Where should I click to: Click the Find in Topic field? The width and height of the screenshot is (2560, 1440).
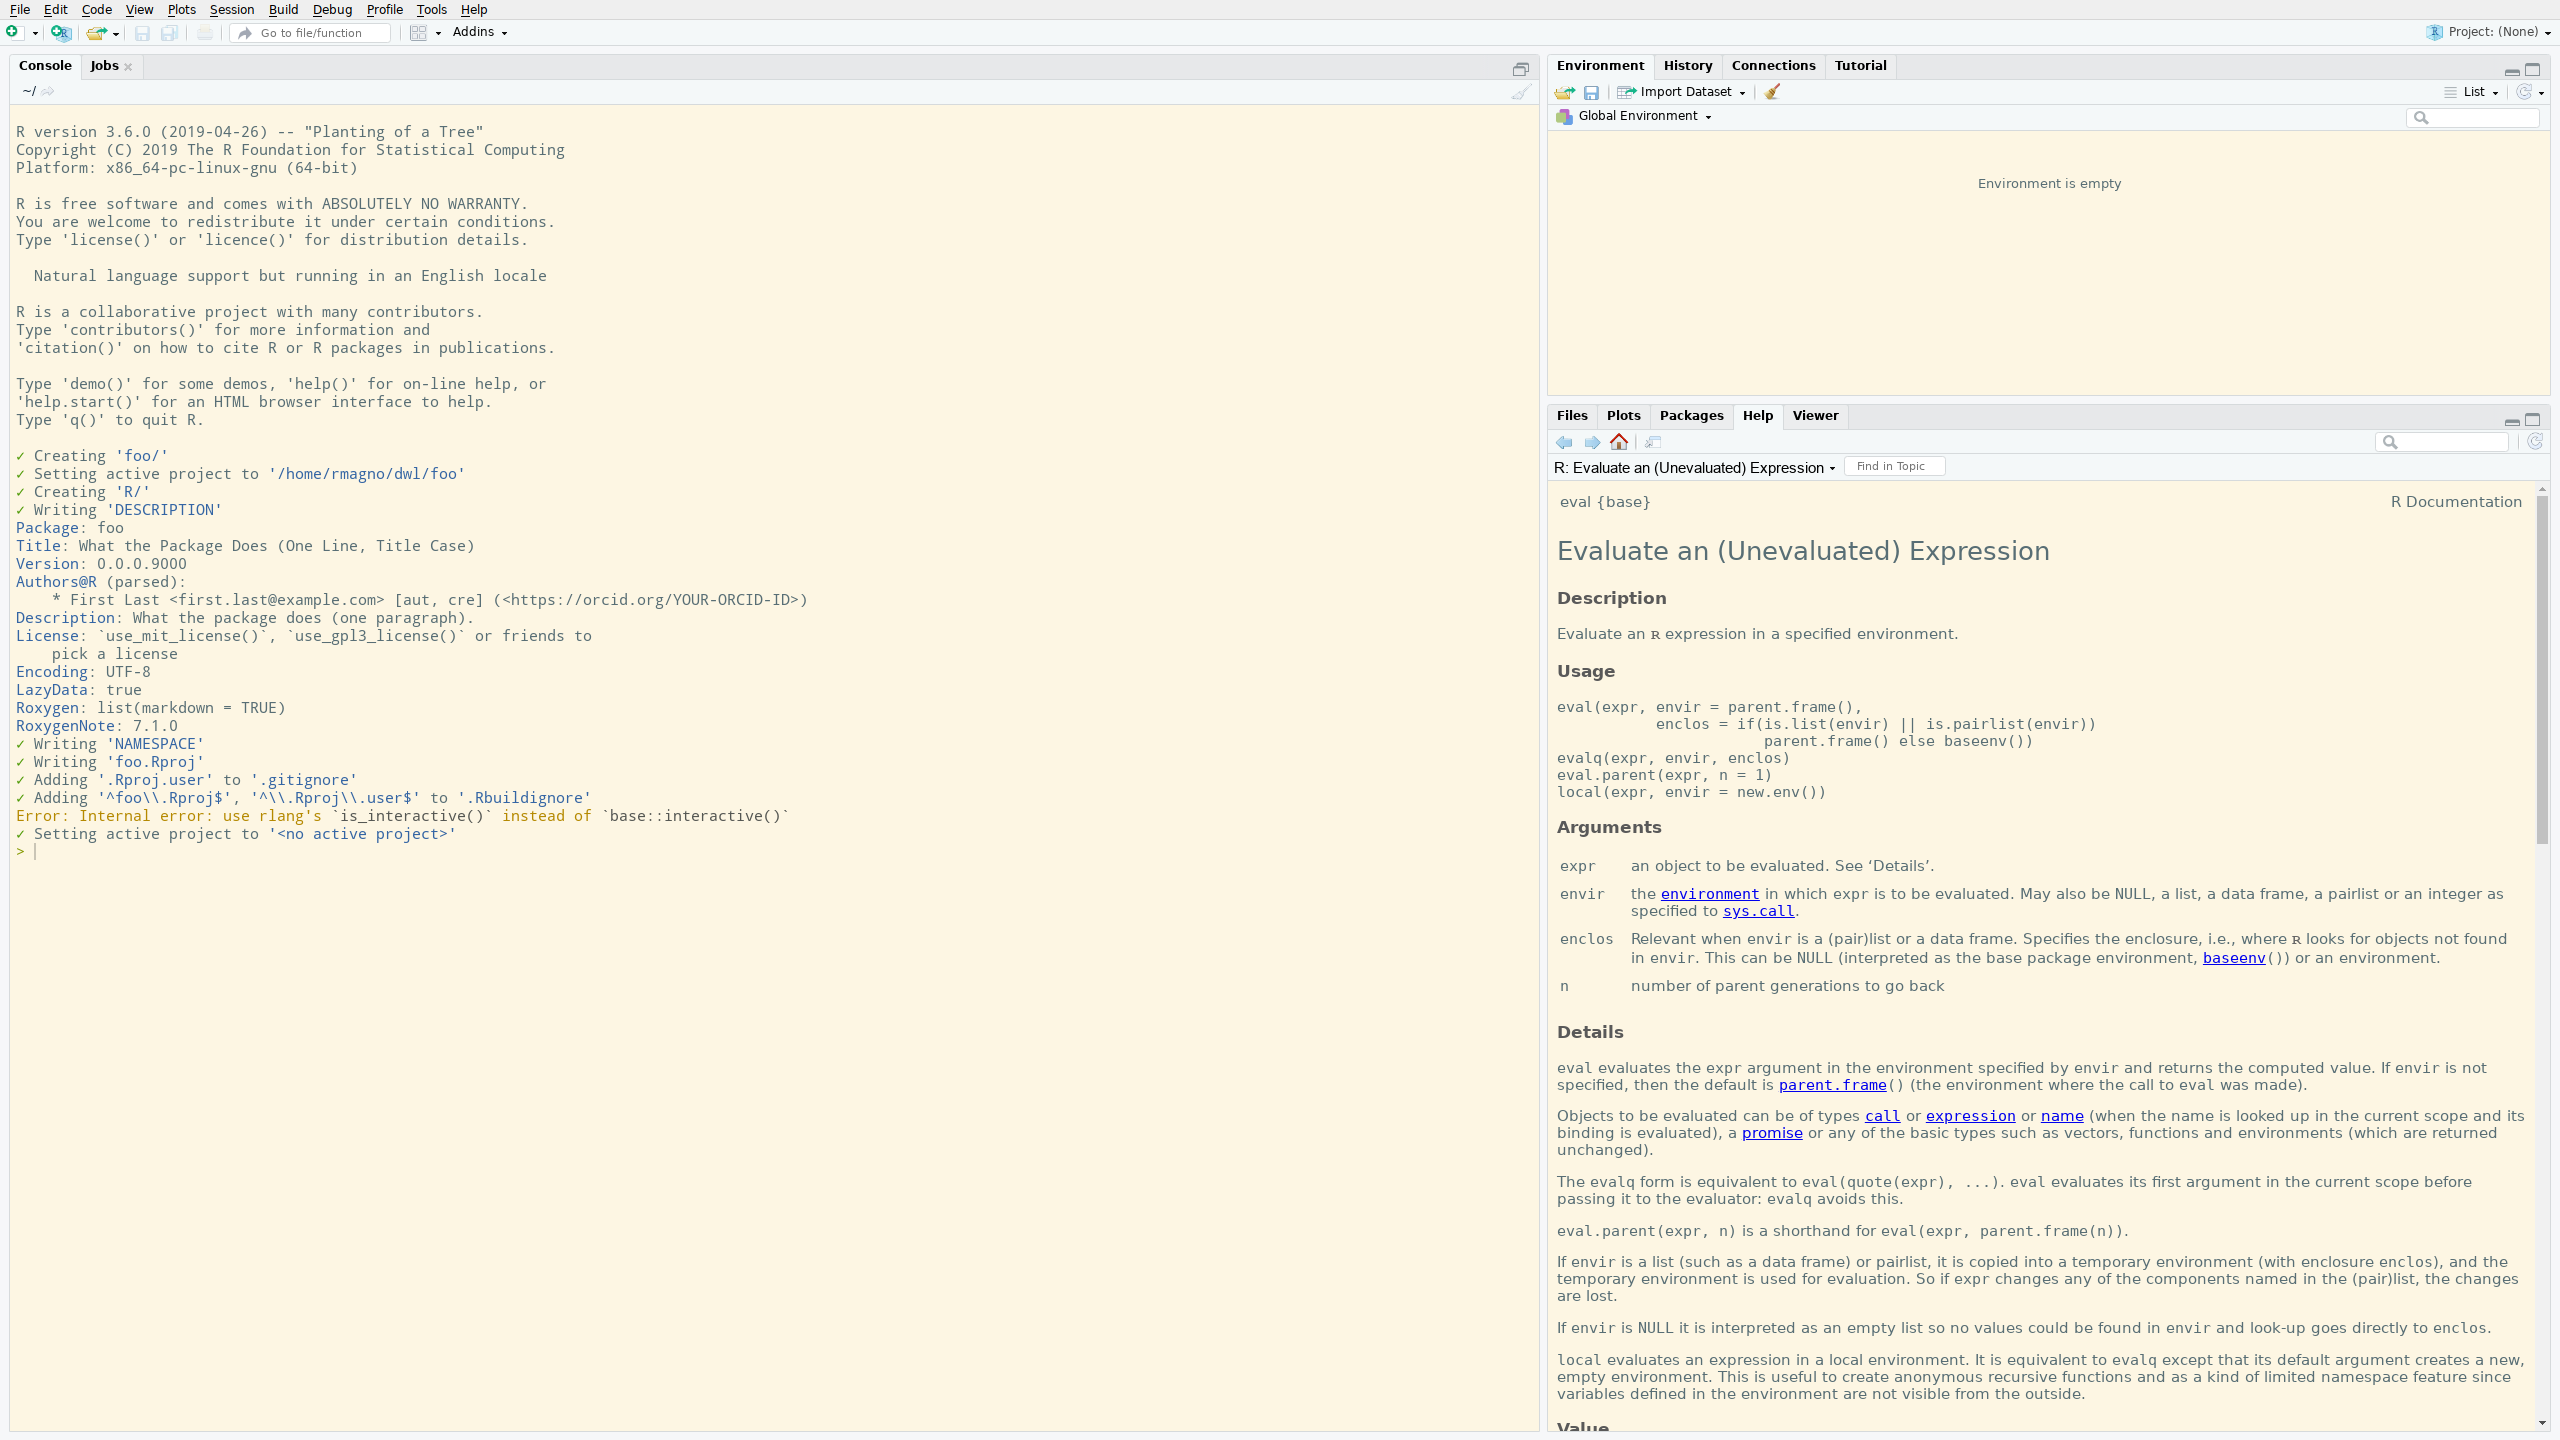pos(1894,467)
